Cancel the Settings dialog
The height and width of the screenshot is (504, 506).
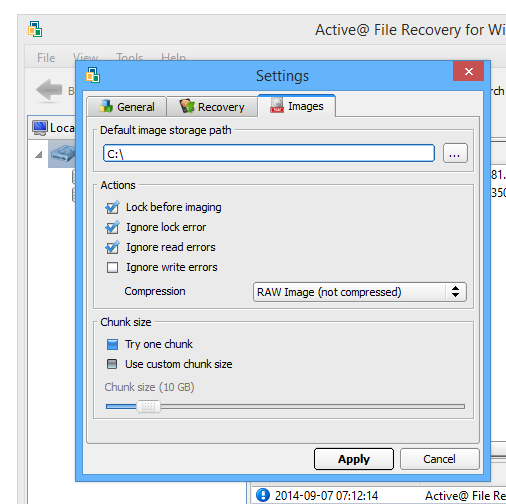pos(439,459)
